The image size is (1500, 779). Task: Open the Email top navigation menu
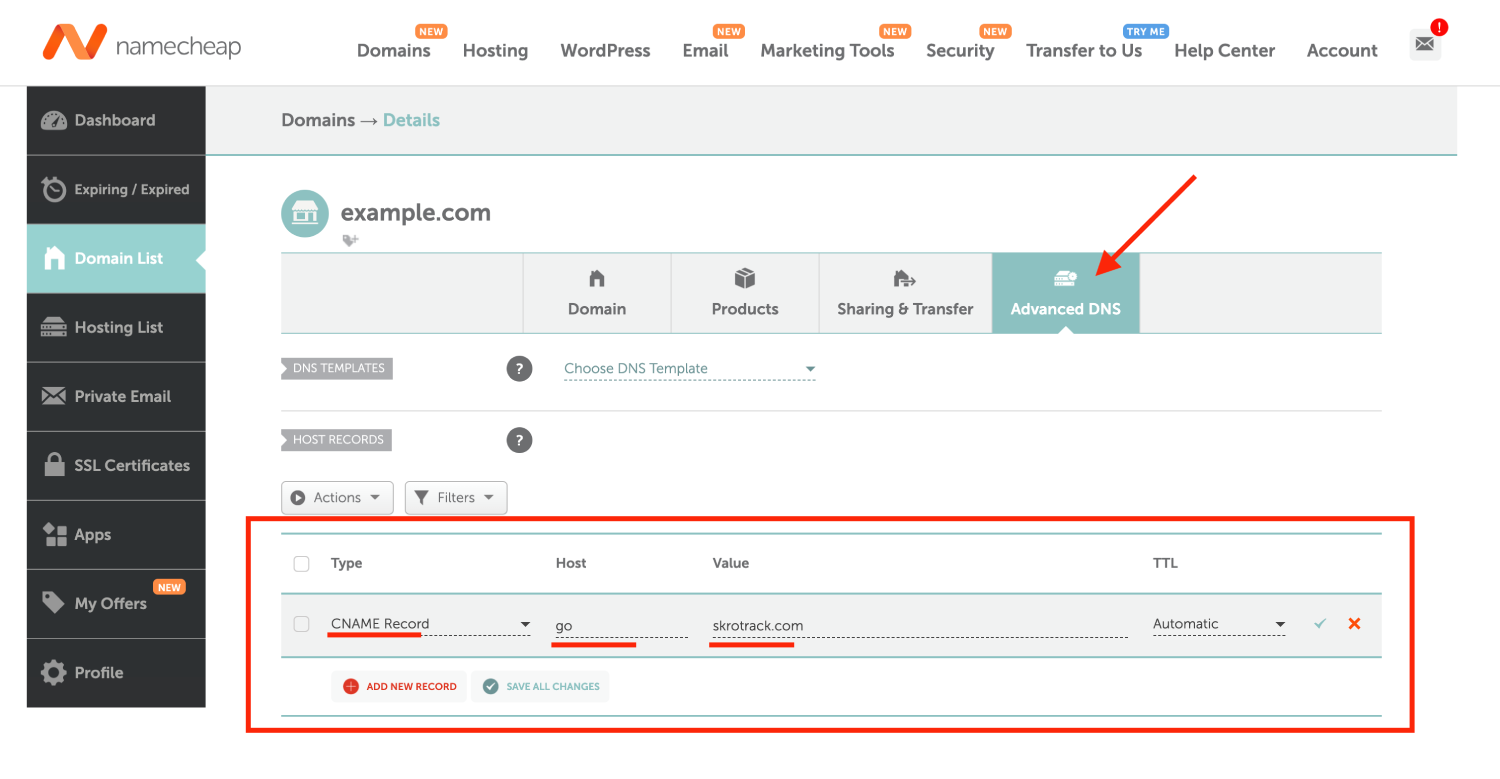[x=705, y=50]
